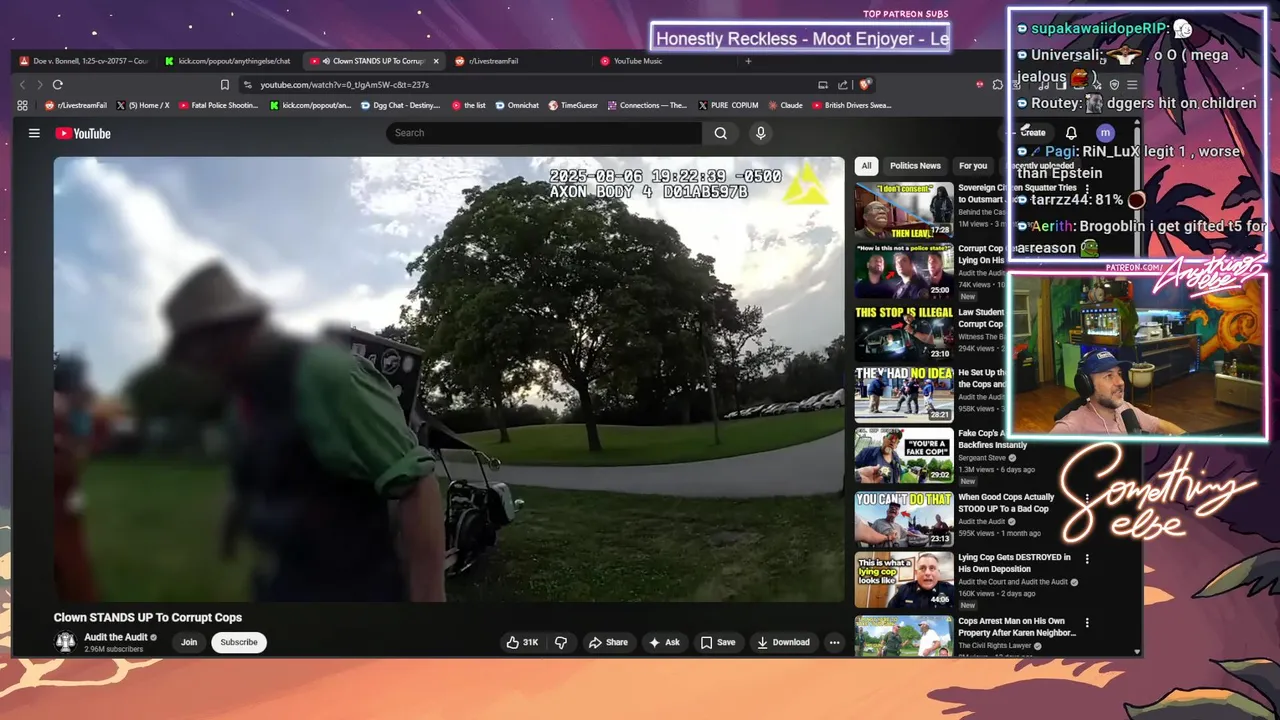
Task: Open 'Lying Cop Gets DESTROYED in His Own Deposition' title
Action: coord(1014,563)
